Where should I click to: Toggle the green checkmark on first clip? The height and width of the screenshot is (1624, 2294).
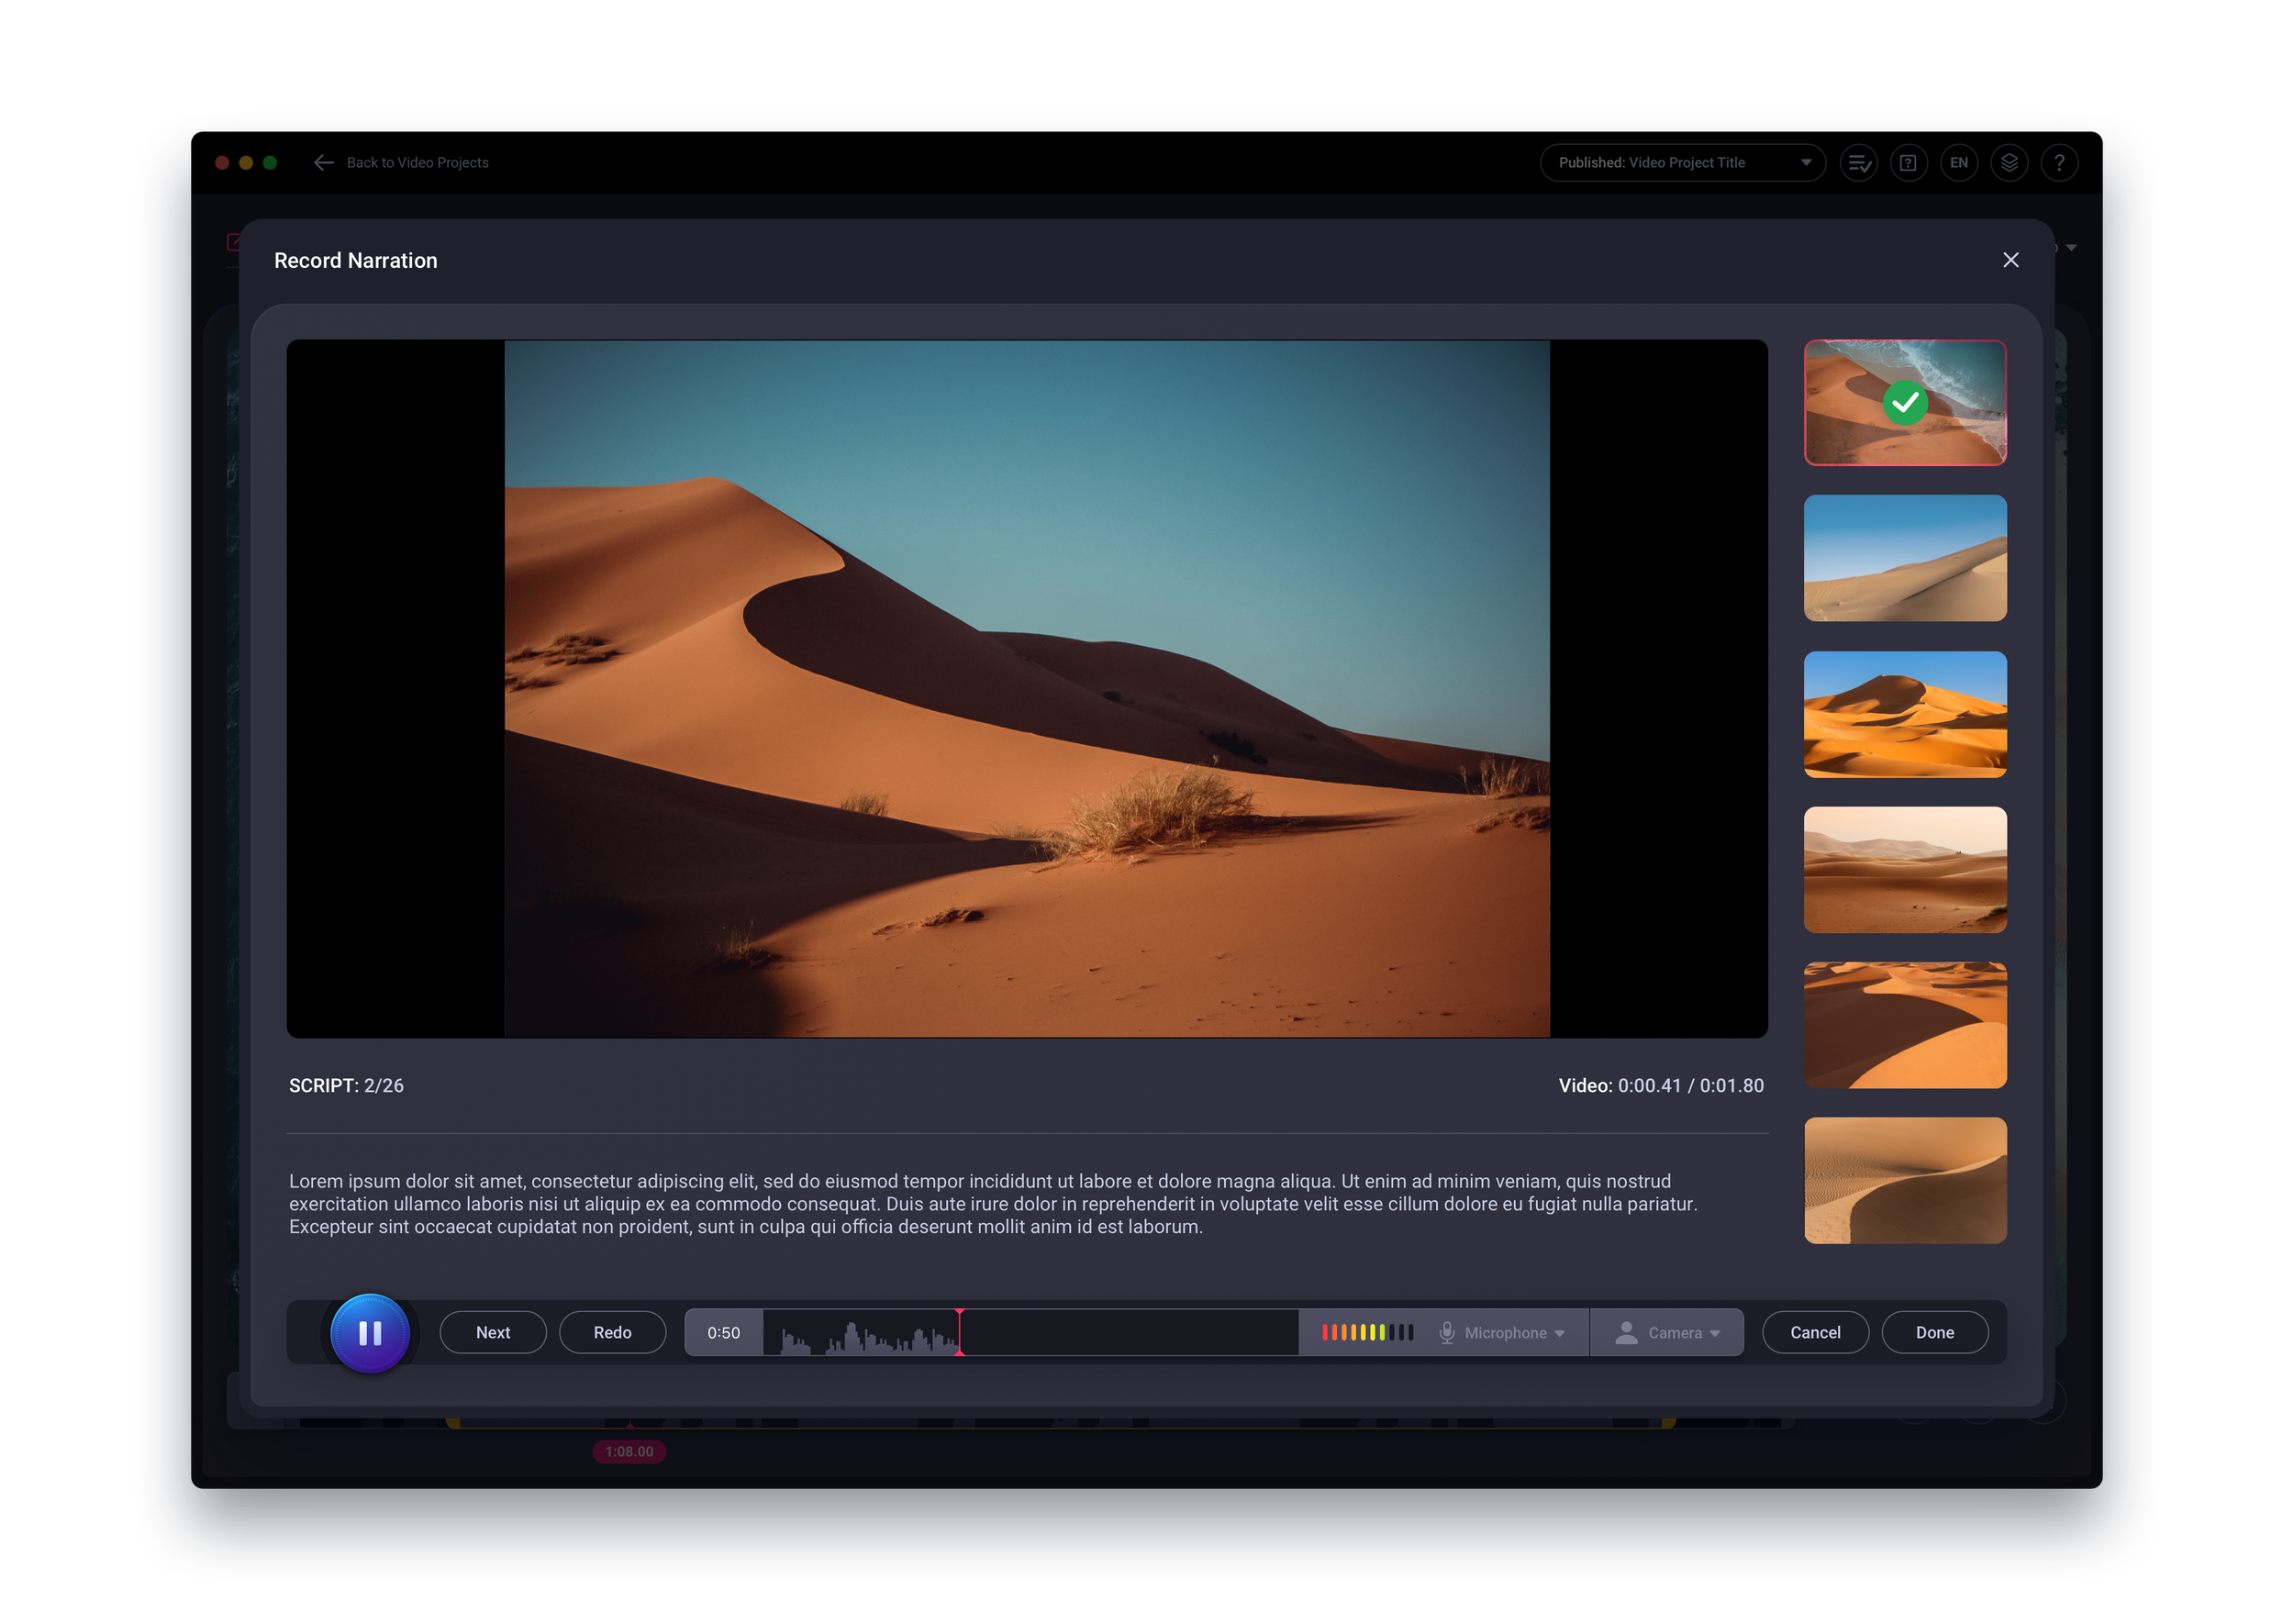point(1905,403)
